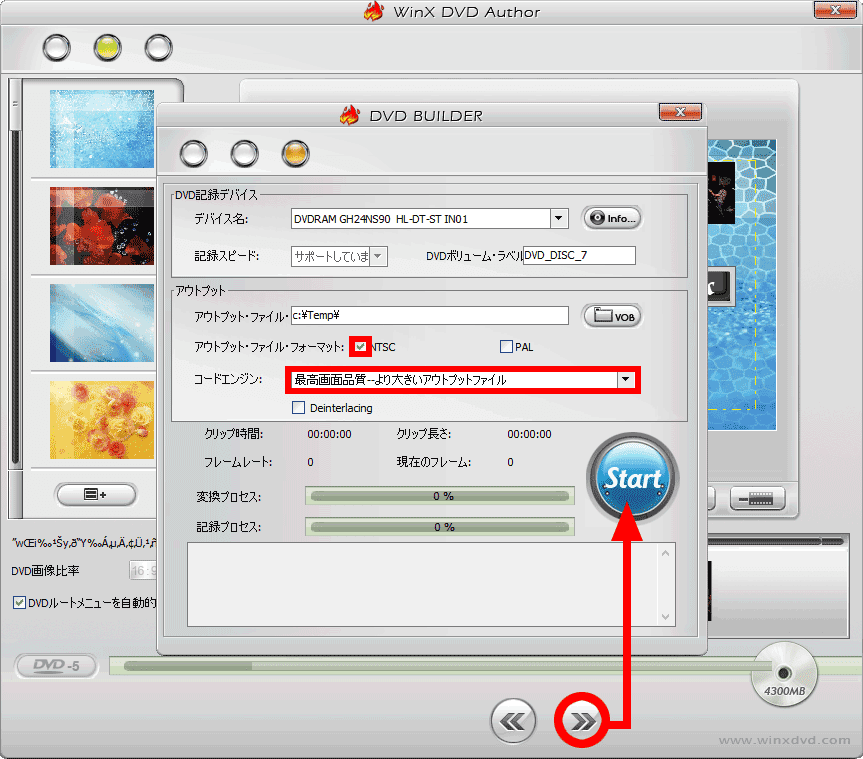The image size is (863, 759).
Task: Click the クリップ長さ value 00:00:00
Action: click(x=529, y=434)
